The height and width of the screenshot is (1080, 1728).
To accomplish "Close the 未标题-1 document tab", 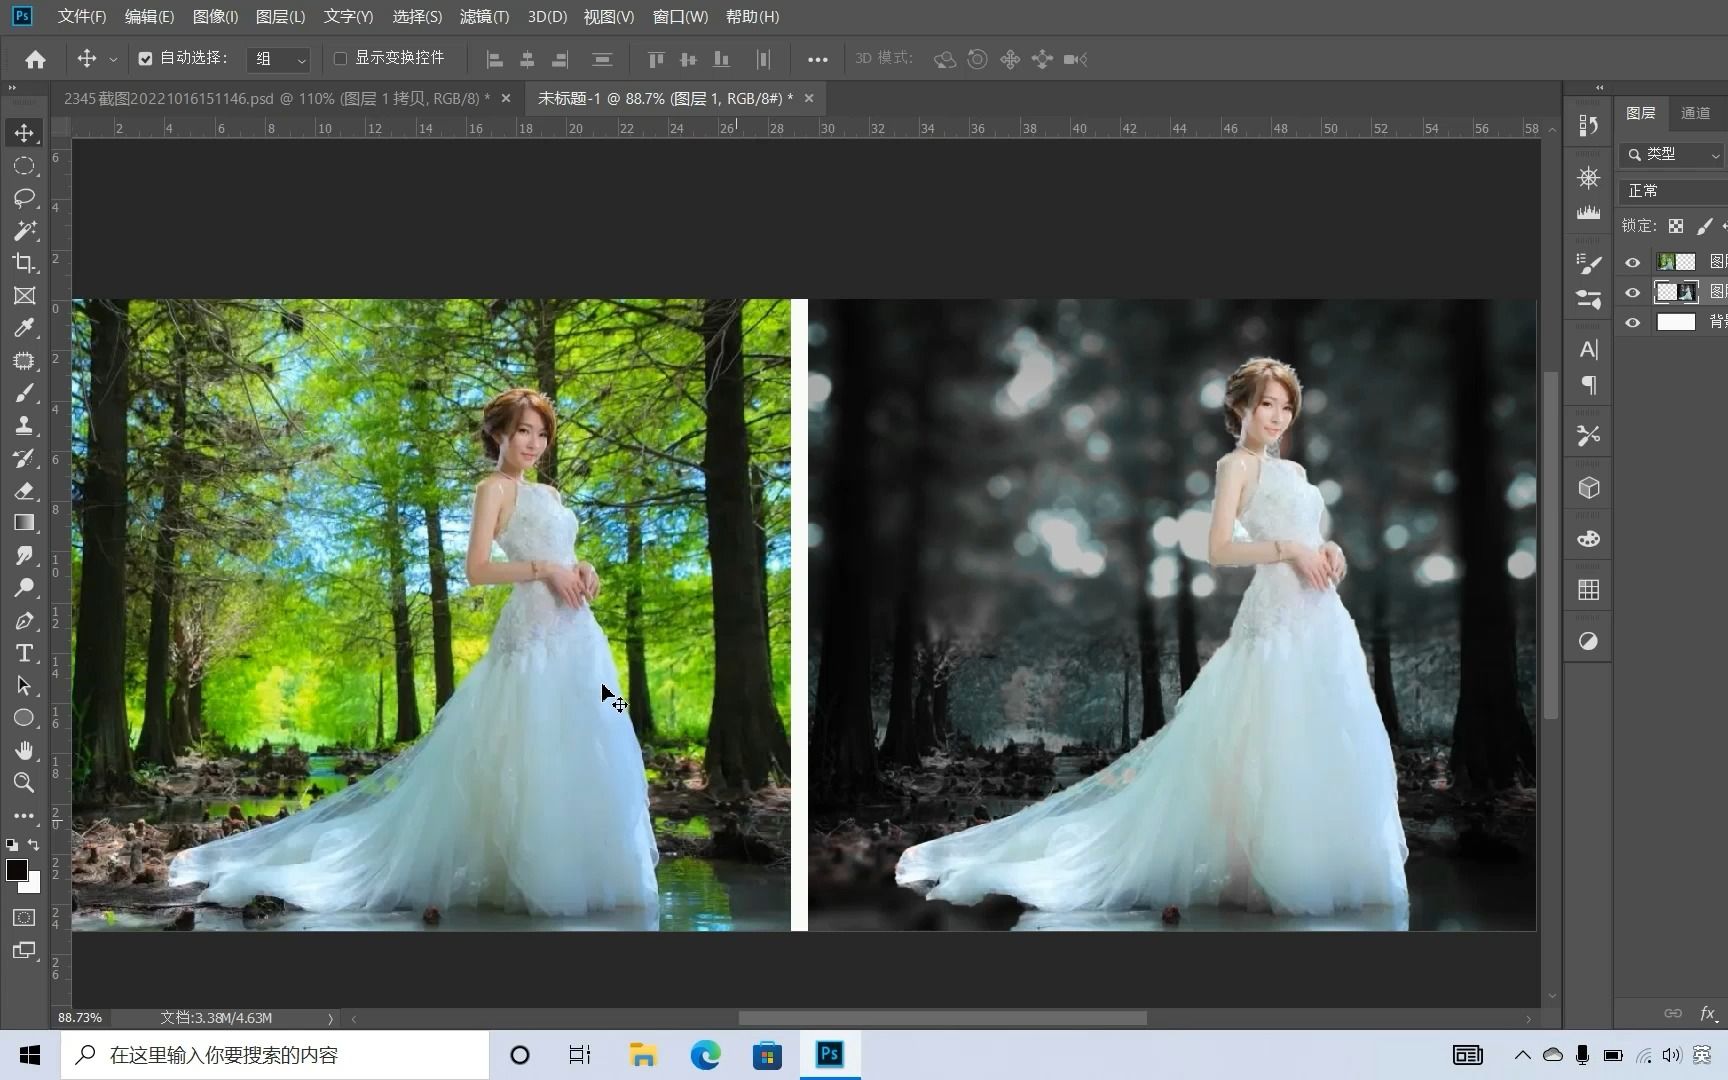I will pyautogui.click(x=809, y=98).
